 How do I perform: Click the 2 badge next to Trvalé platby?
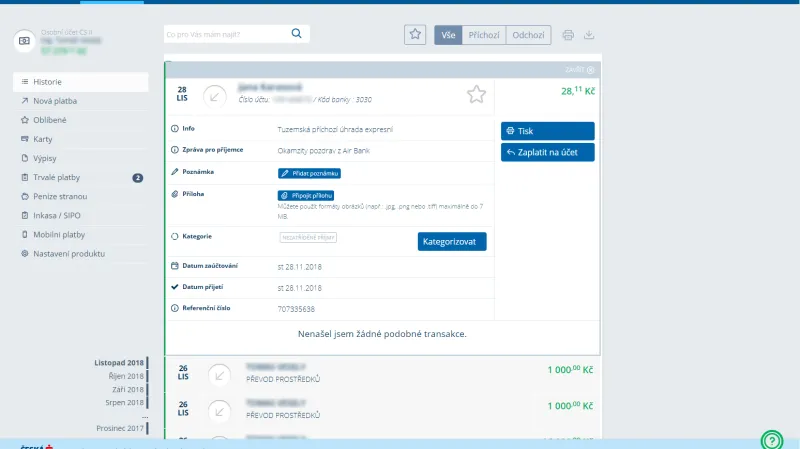tap(138, 178)
